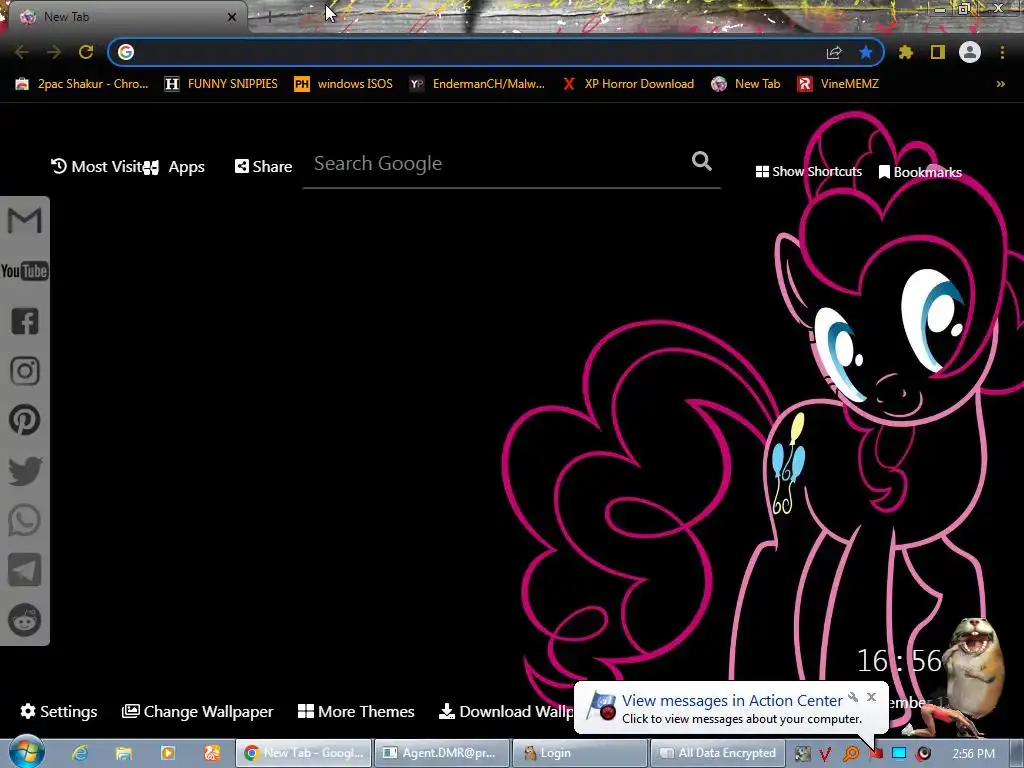Launch Internet Explorer from taskbar
The height and width of the screenshot is (768, 1024).
click(80, 753)
